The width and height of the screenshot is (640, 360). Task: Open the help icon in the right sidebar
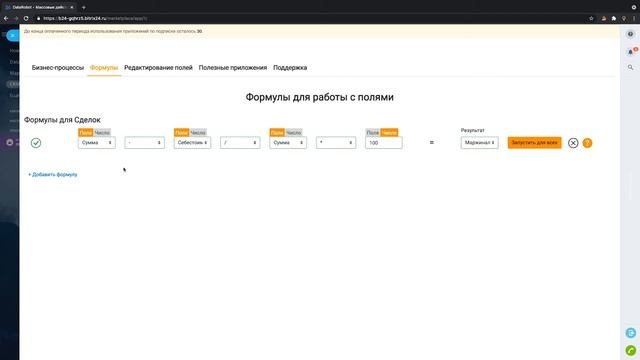point(630,34)
